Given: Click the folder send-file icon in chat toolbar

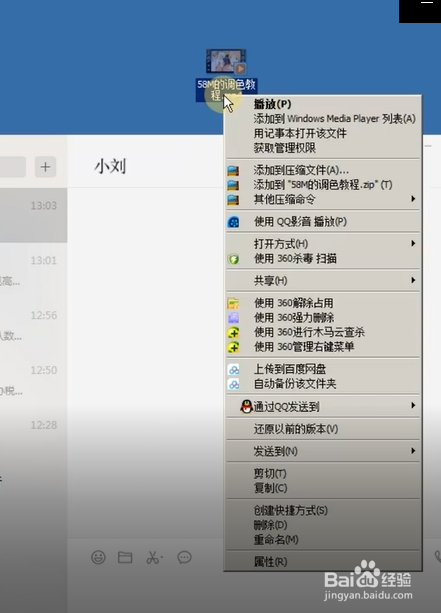Looking at the screenshot, I should click(x=125, y=557).
